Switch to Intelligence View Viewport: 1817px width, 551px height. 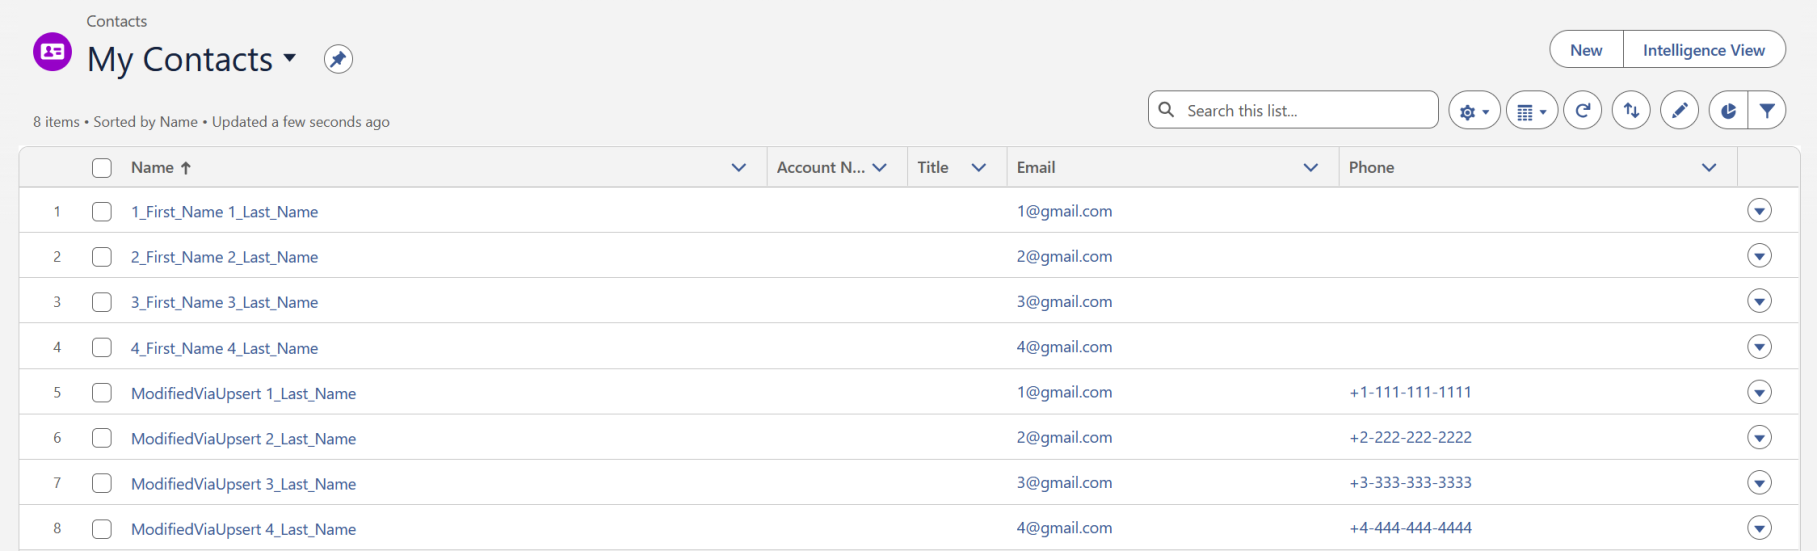(1704, 50)
